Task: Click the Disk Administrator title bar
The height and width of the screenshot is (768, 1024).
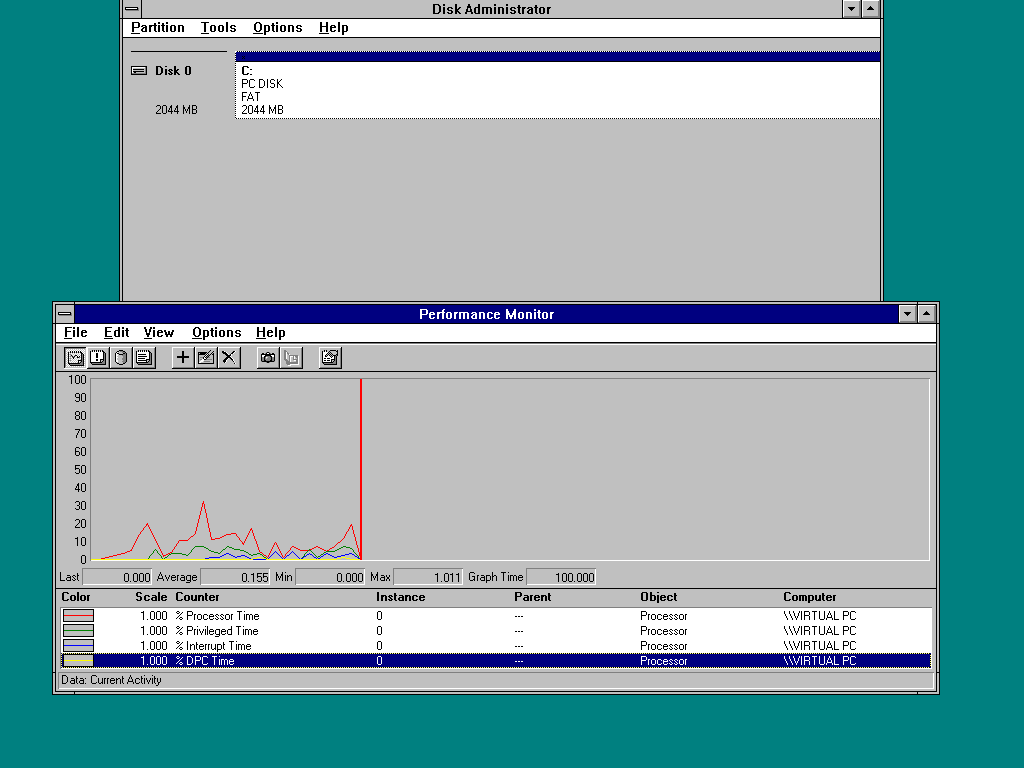Action: tap(491, 8)
